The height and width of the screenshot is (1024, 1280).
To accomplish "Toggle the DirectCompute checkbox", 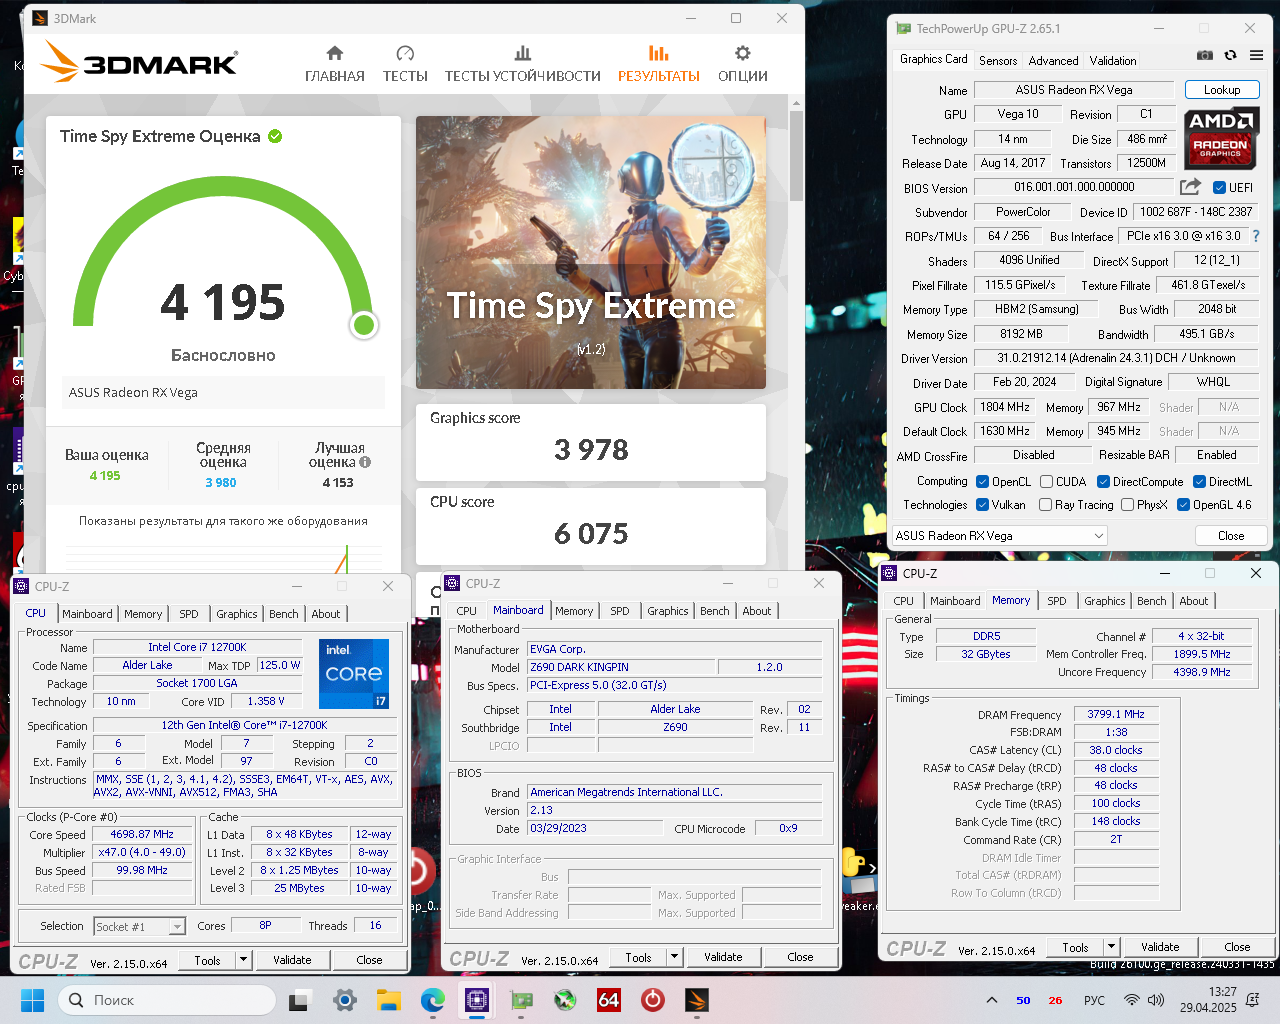I will pos(1103,481).
